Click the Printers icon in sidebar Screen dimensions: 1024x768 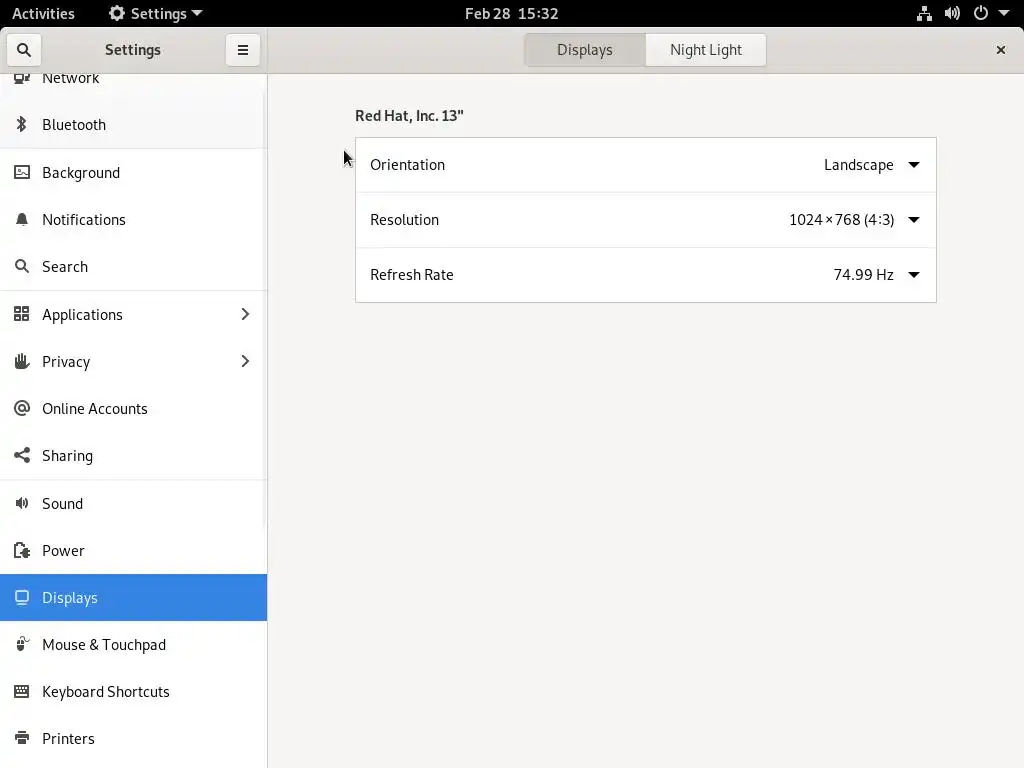pos(22,738)
